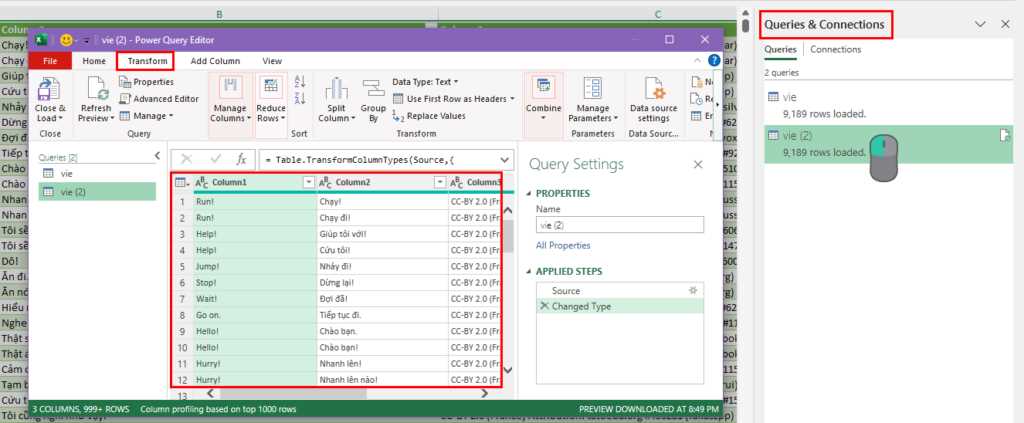Image resolution: width=1024 pixels, height=423 pixels.
Task: Delete the Changed Type step with the X
Action: coord(544,306)
